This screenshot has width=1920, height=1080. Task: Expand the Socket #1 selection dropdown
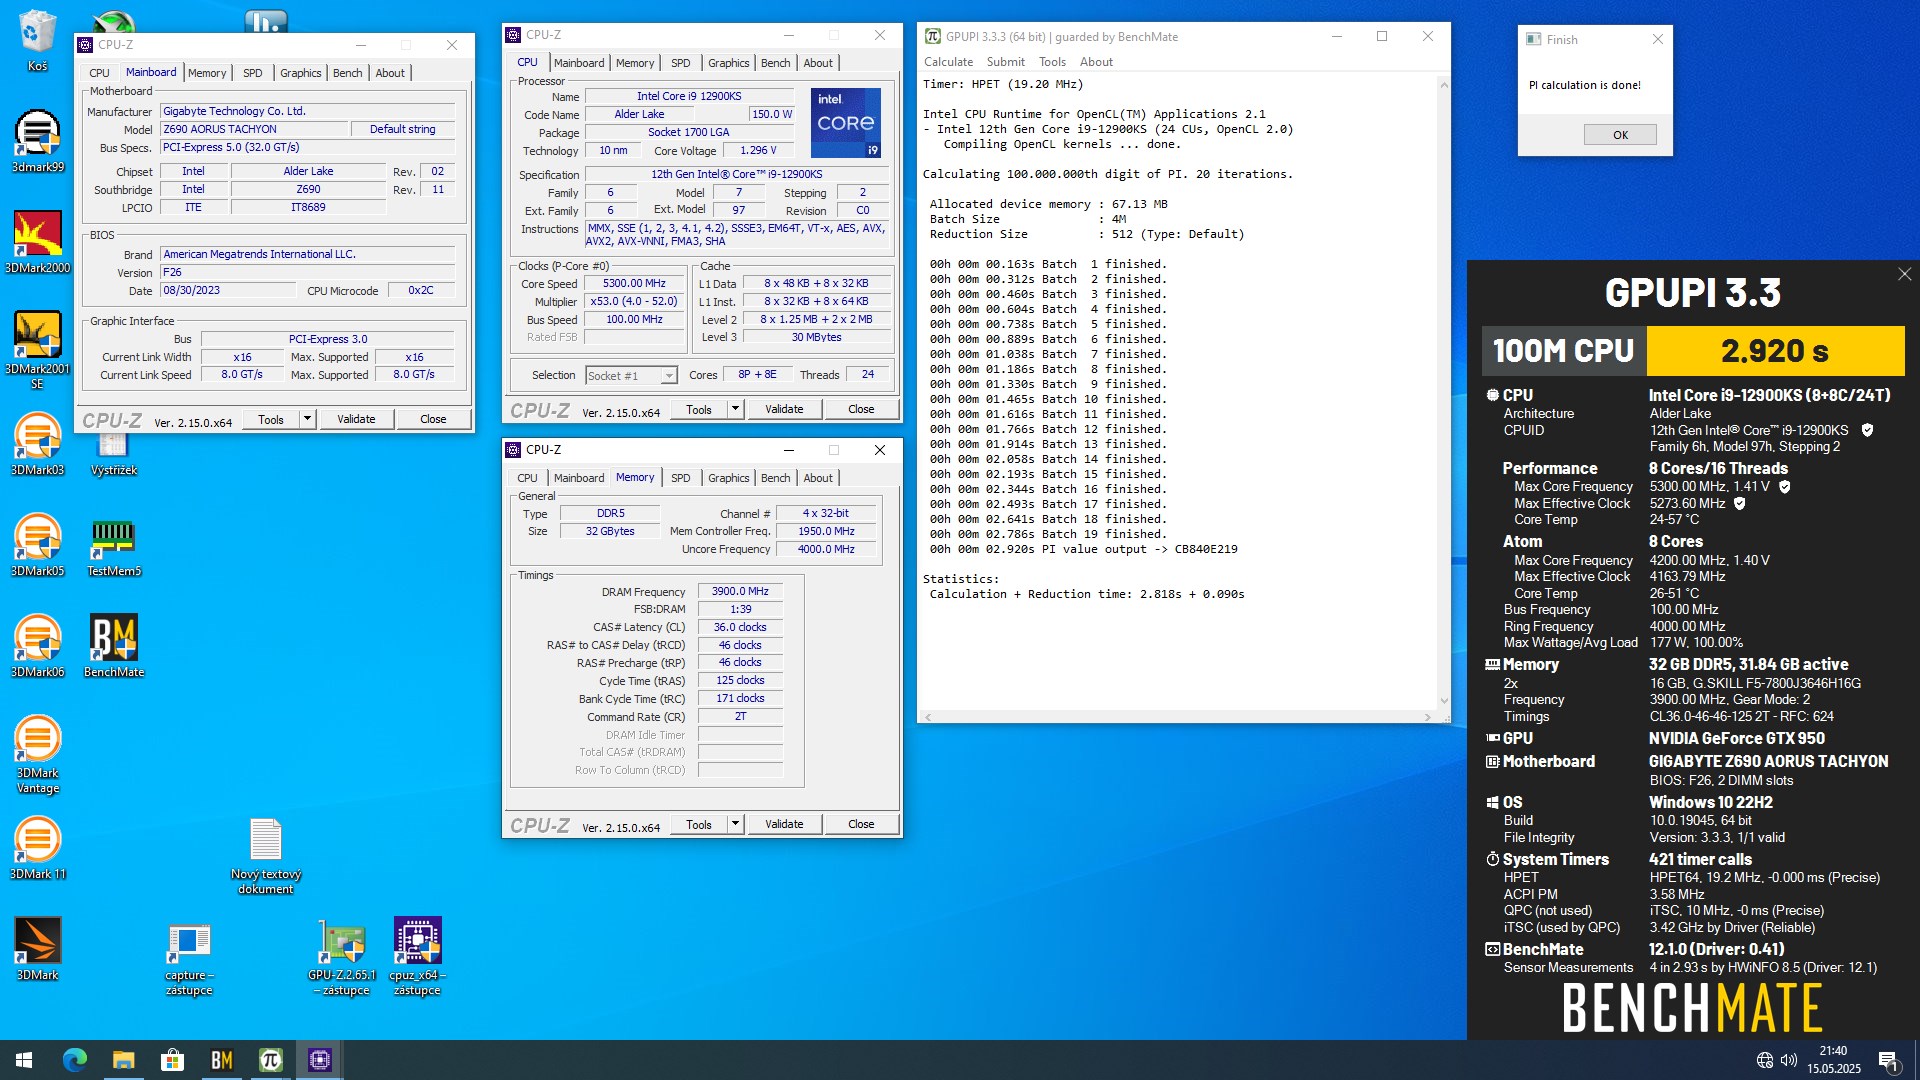tap(668, 376)
